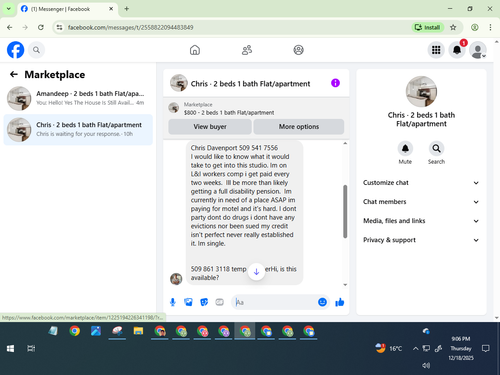Click the sender avatar beside the message

coord(176,279)
